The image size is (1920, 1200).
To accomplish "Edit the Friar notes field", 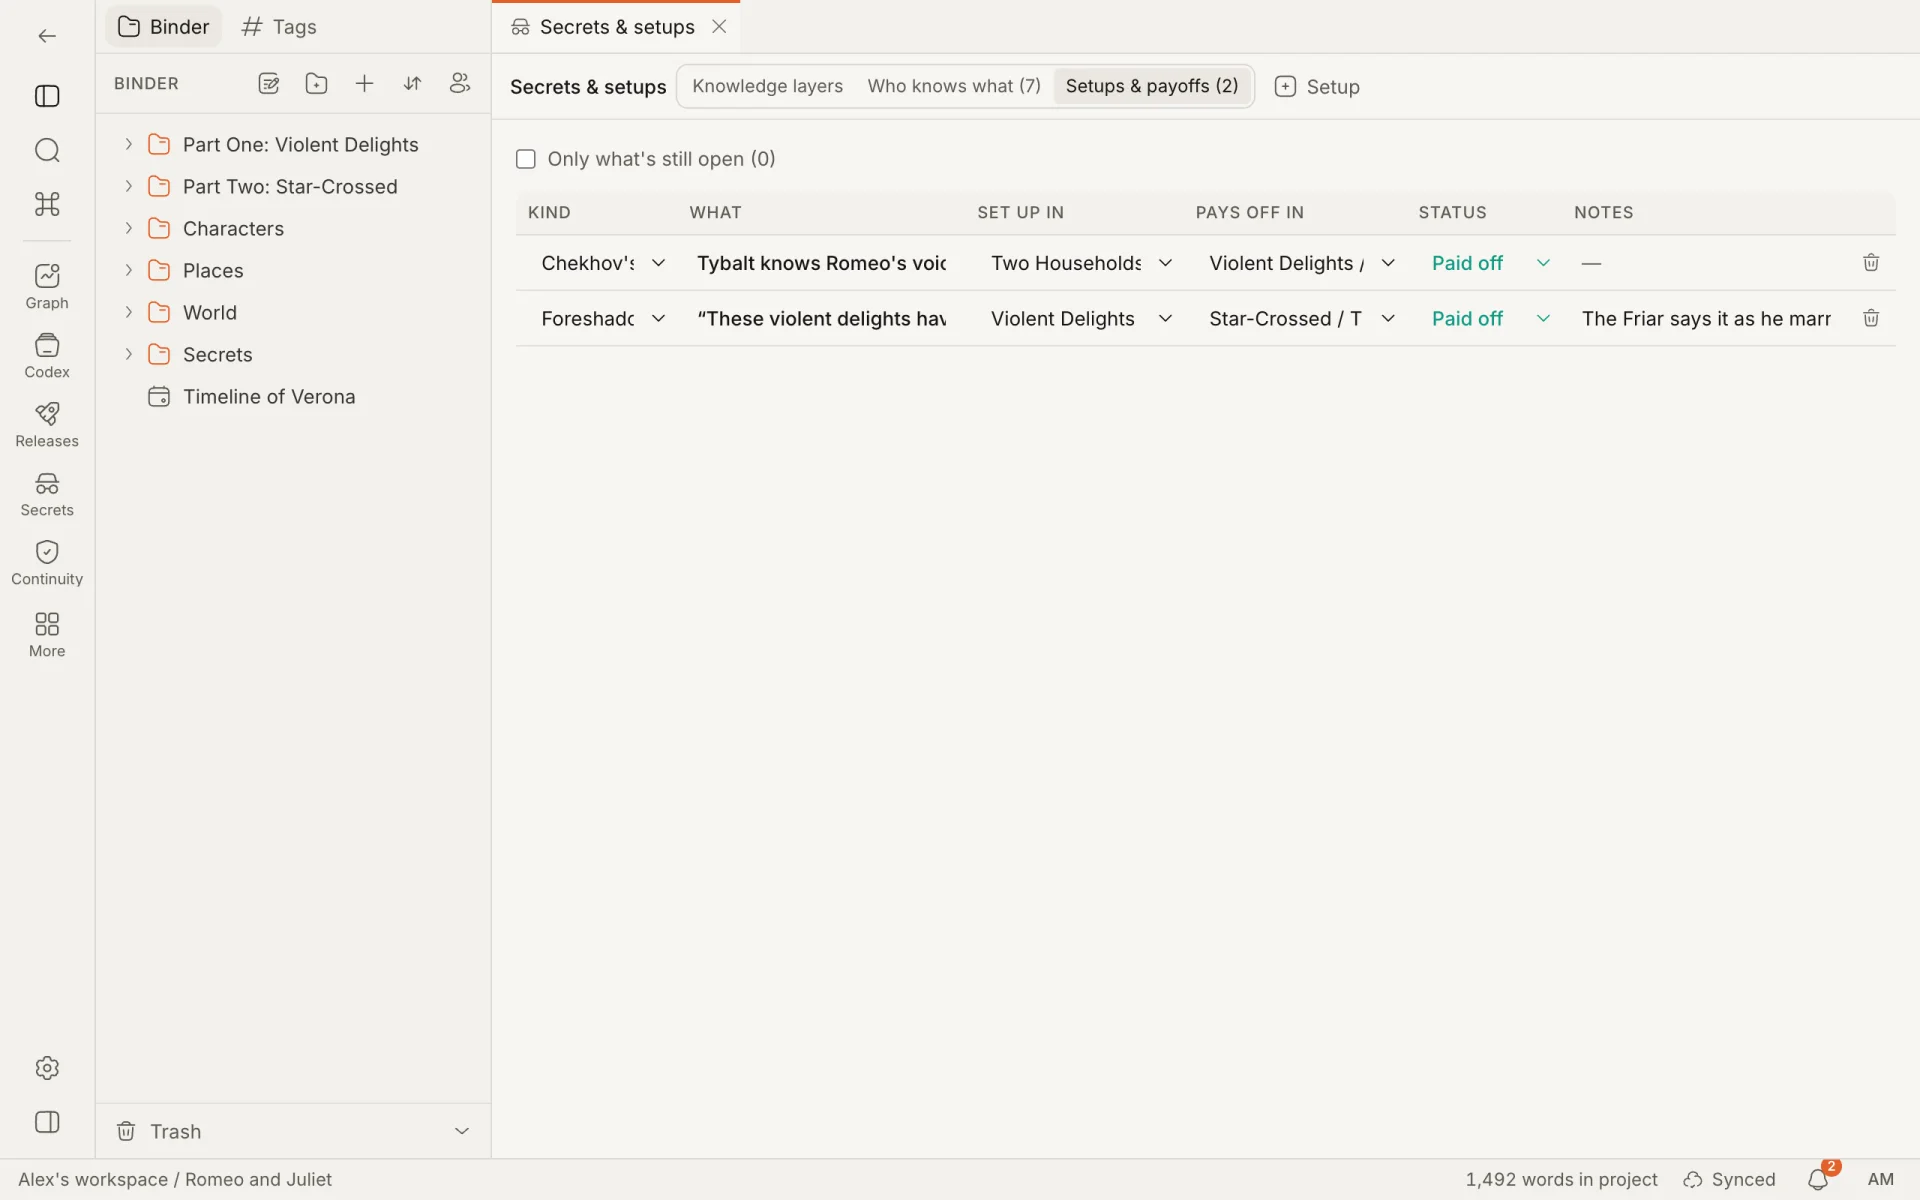I will click(x=1706, y=319).
